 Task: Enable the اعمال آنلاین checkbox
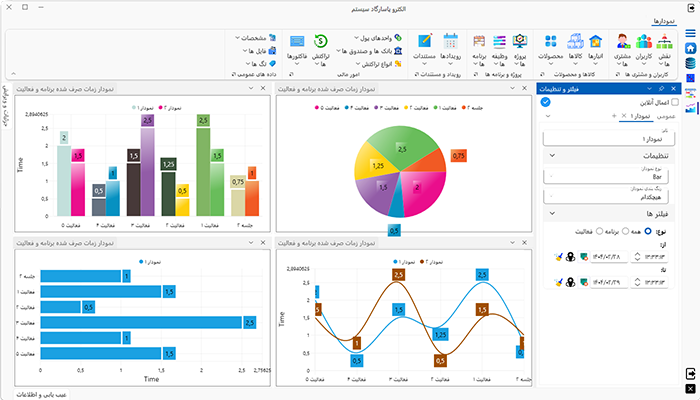674,102
